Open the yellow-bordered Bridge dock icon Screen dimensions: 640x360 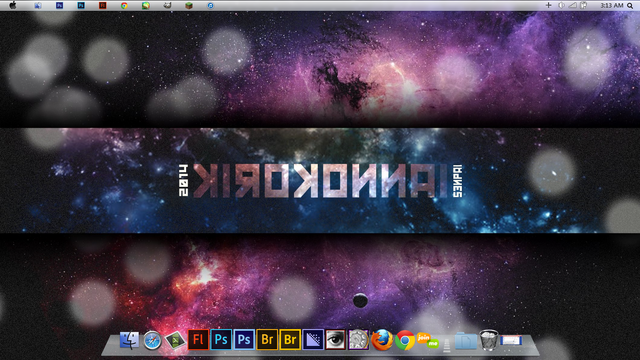290,340
